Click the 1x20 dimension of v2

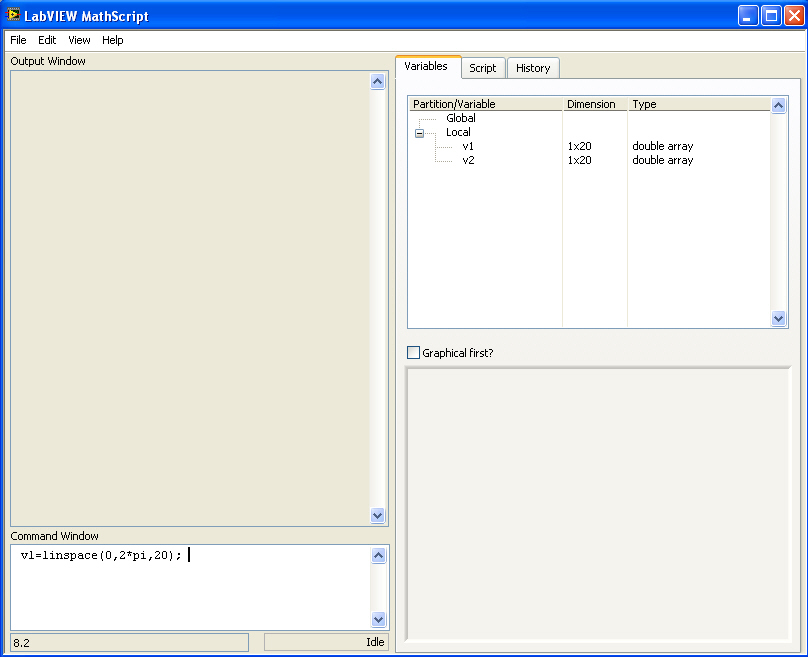[x=580, y=160]
